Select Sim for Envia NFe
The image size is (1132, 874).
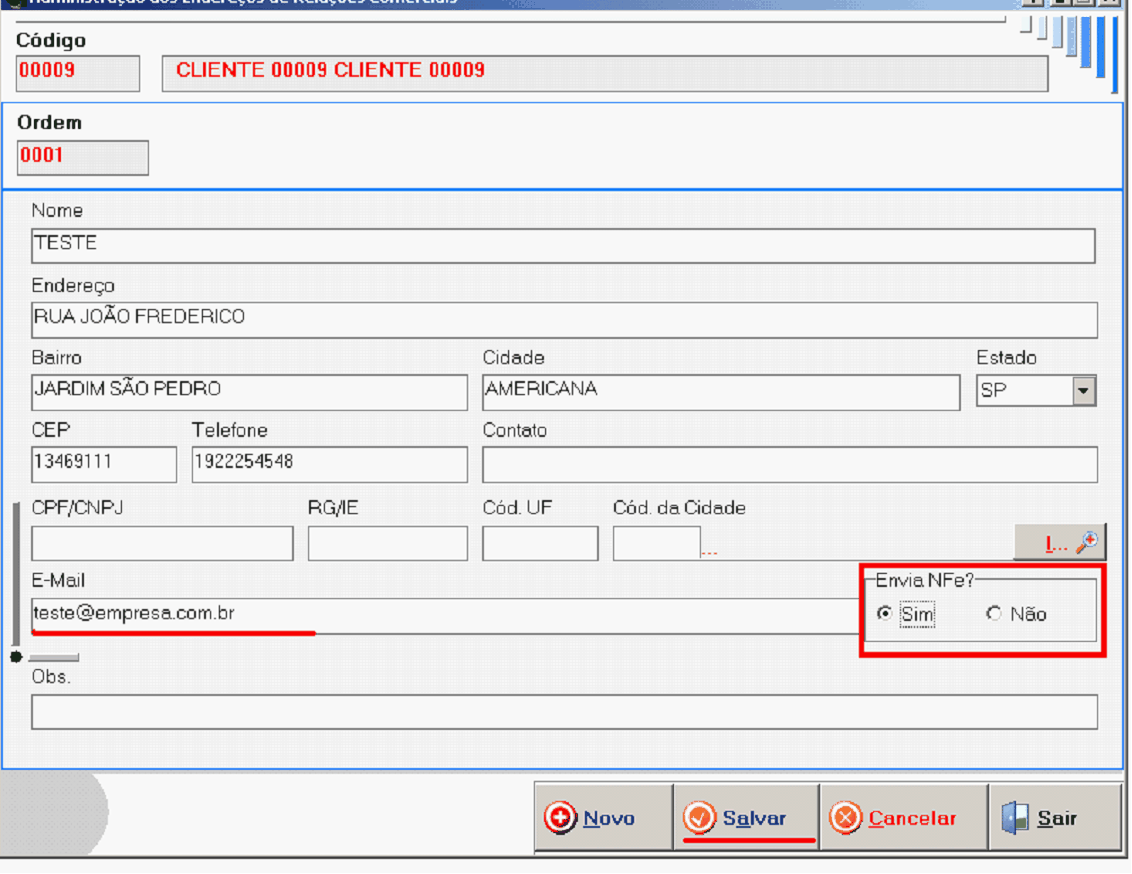[x=884, y=614]
